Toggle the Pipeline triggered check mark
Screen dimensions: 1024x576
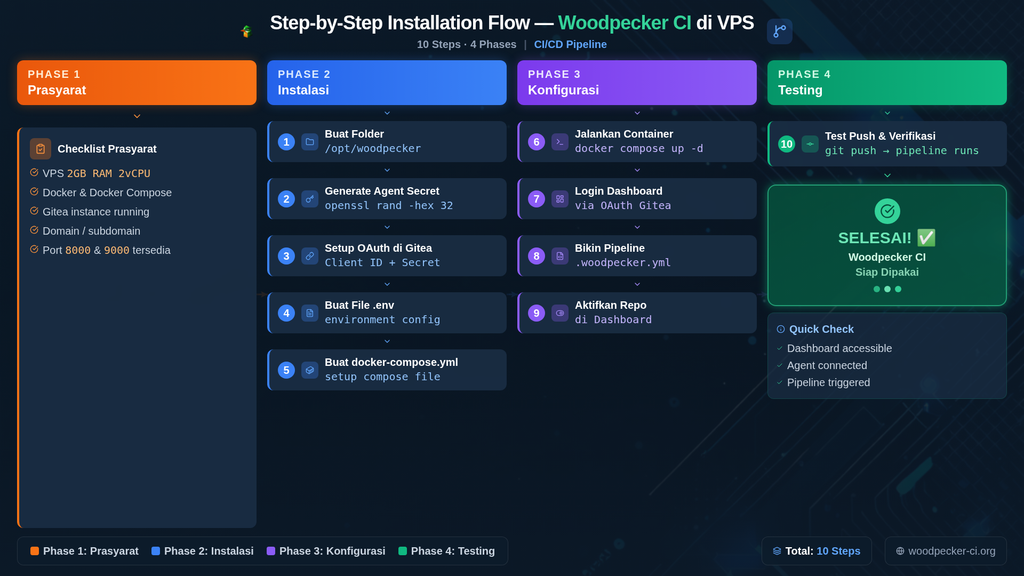pyautogui.click(x=780, y=382)
